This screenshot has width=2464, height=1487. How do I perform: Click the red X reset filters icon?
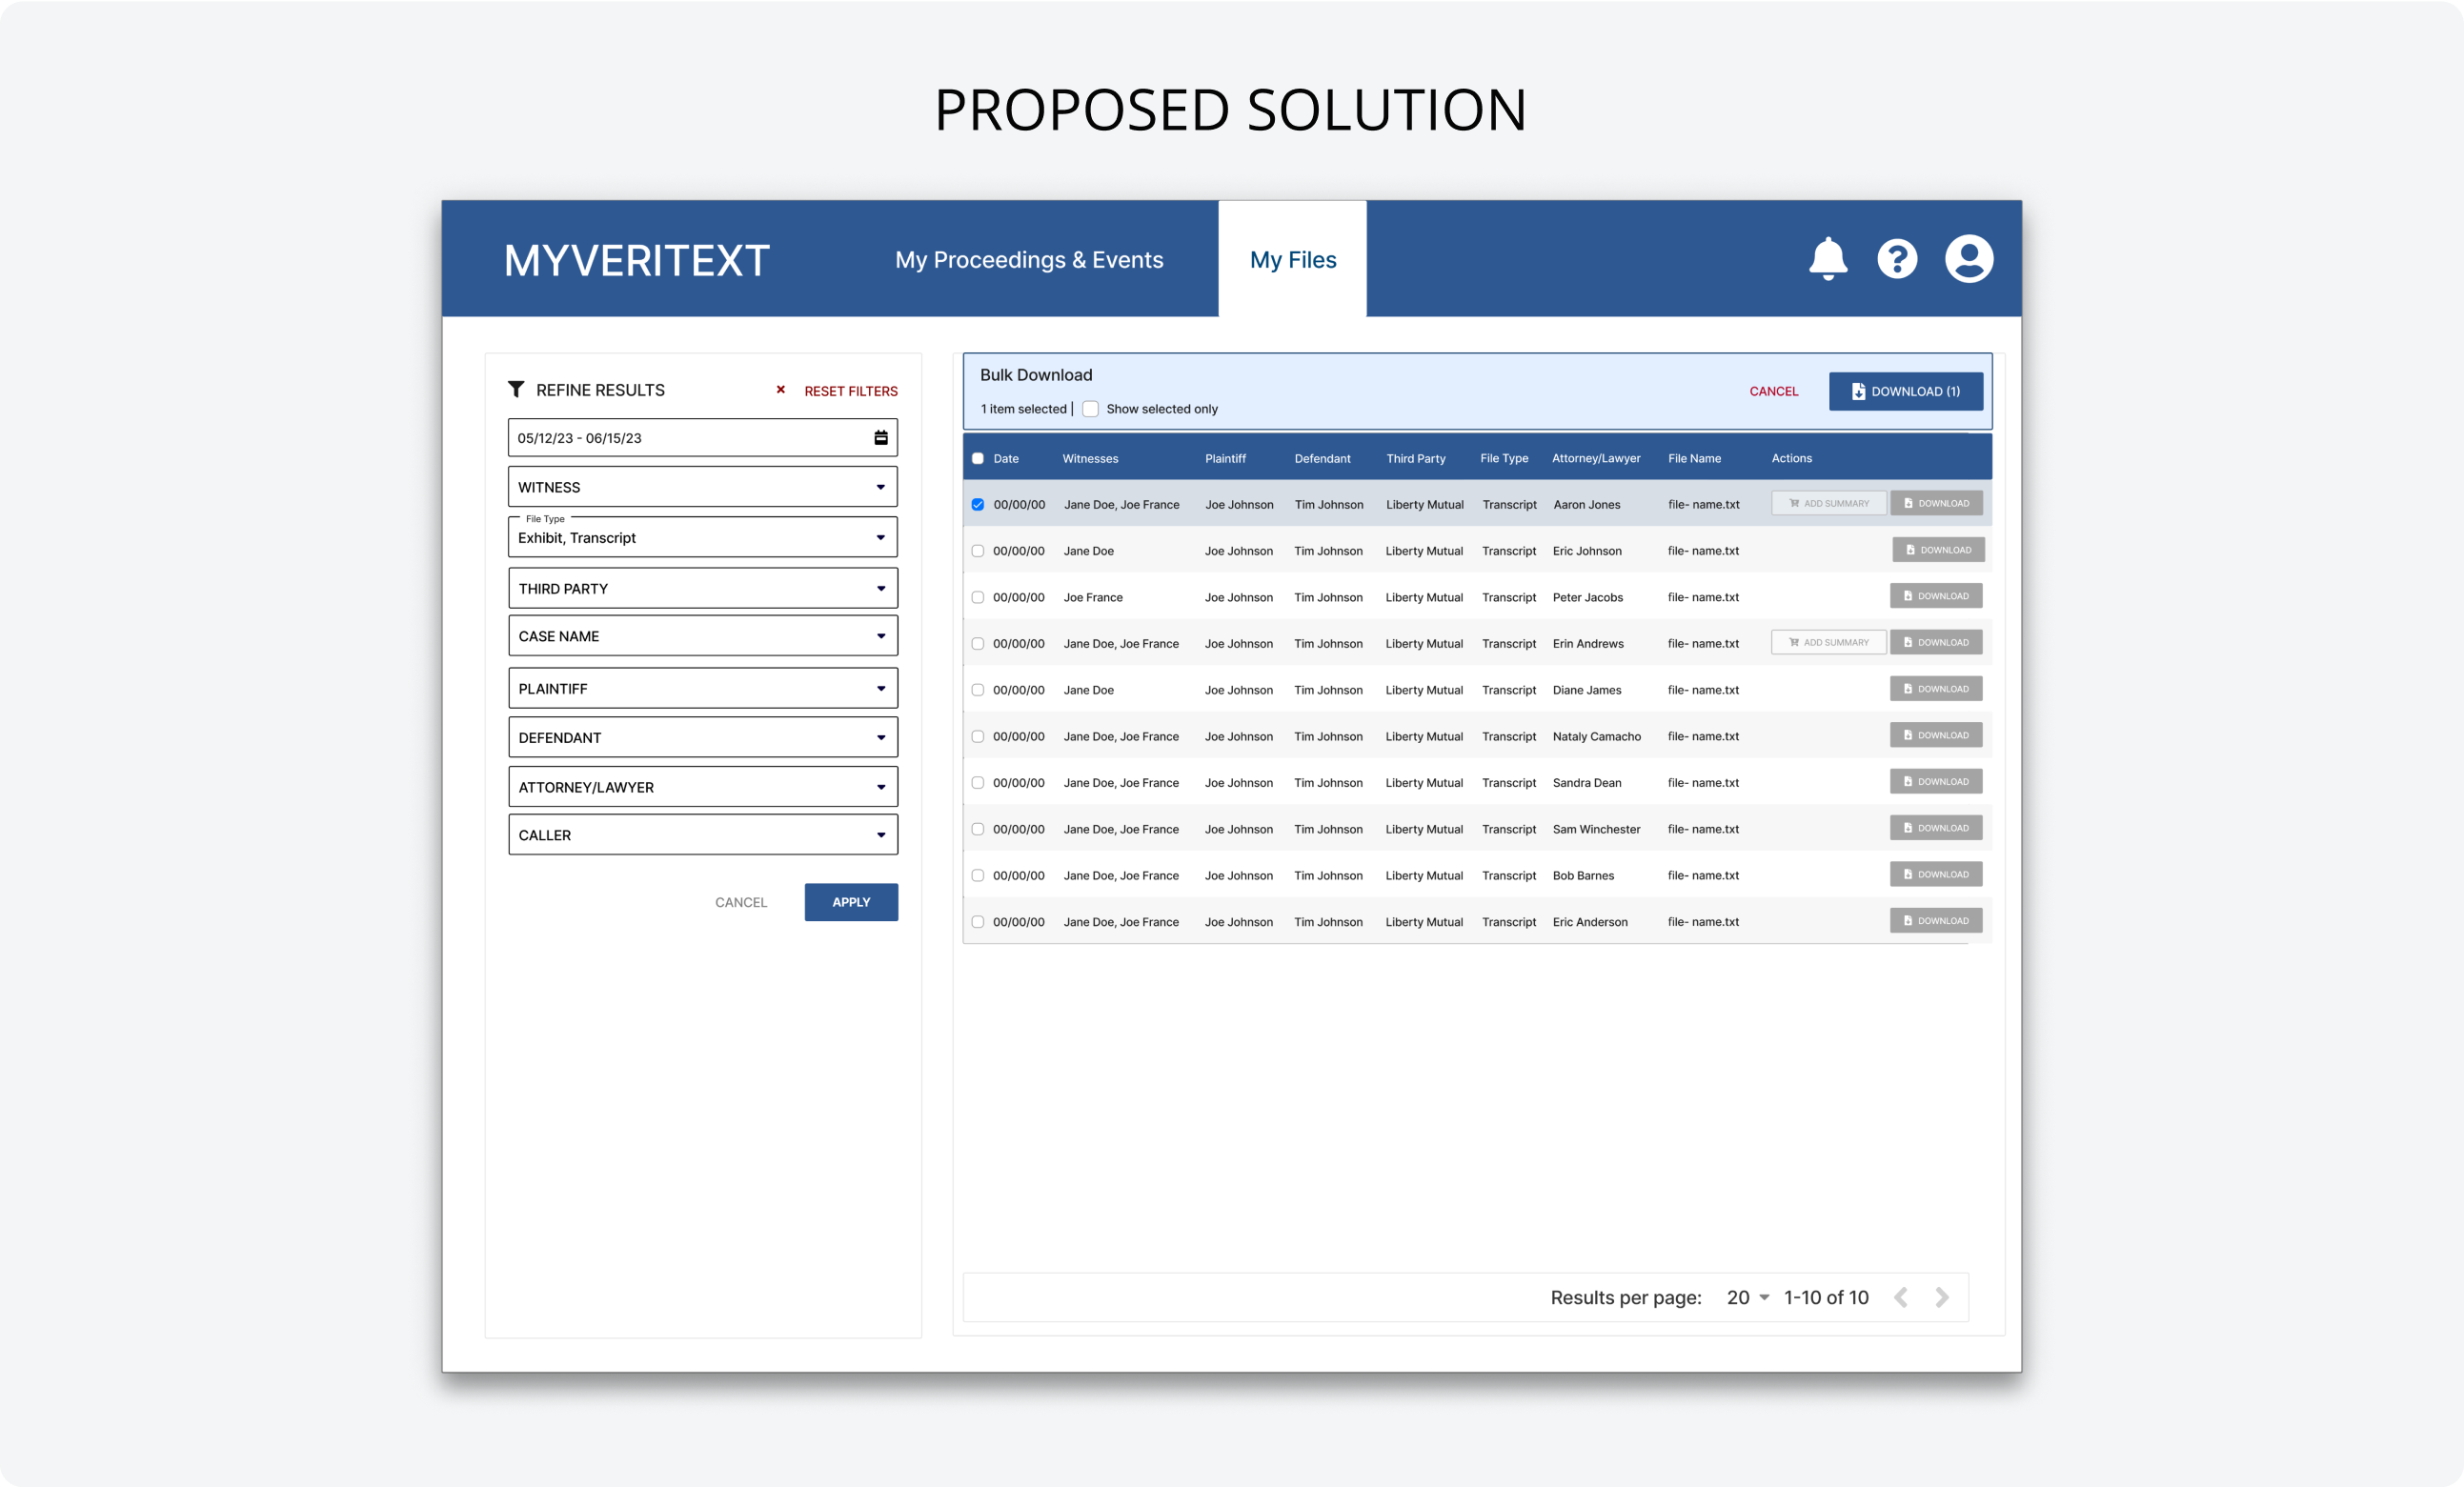(781, 390)
